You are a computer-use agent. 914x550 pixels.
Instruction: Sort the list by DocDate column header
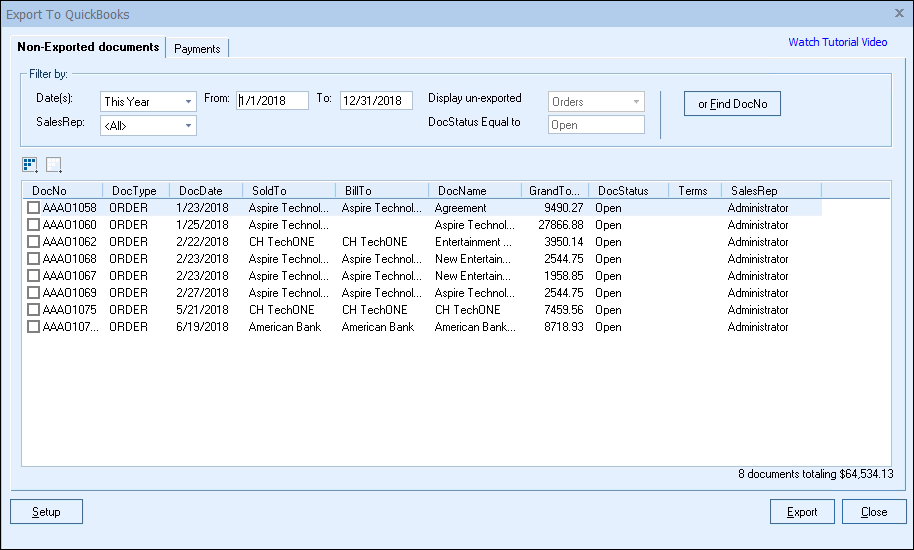point(200,191)
